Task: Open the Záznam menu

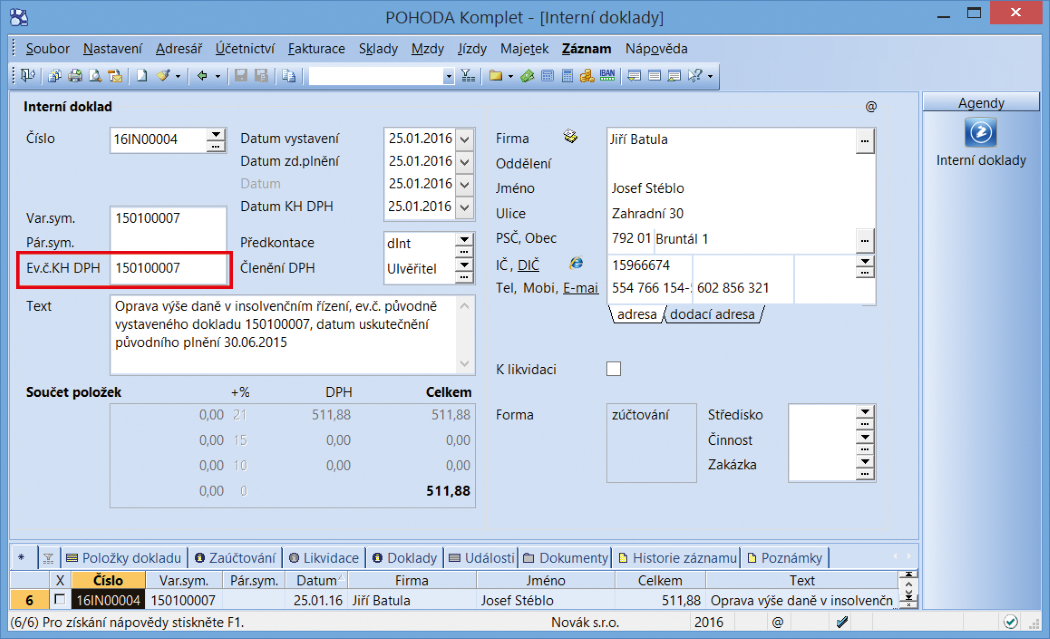Action: click(587, 49)
